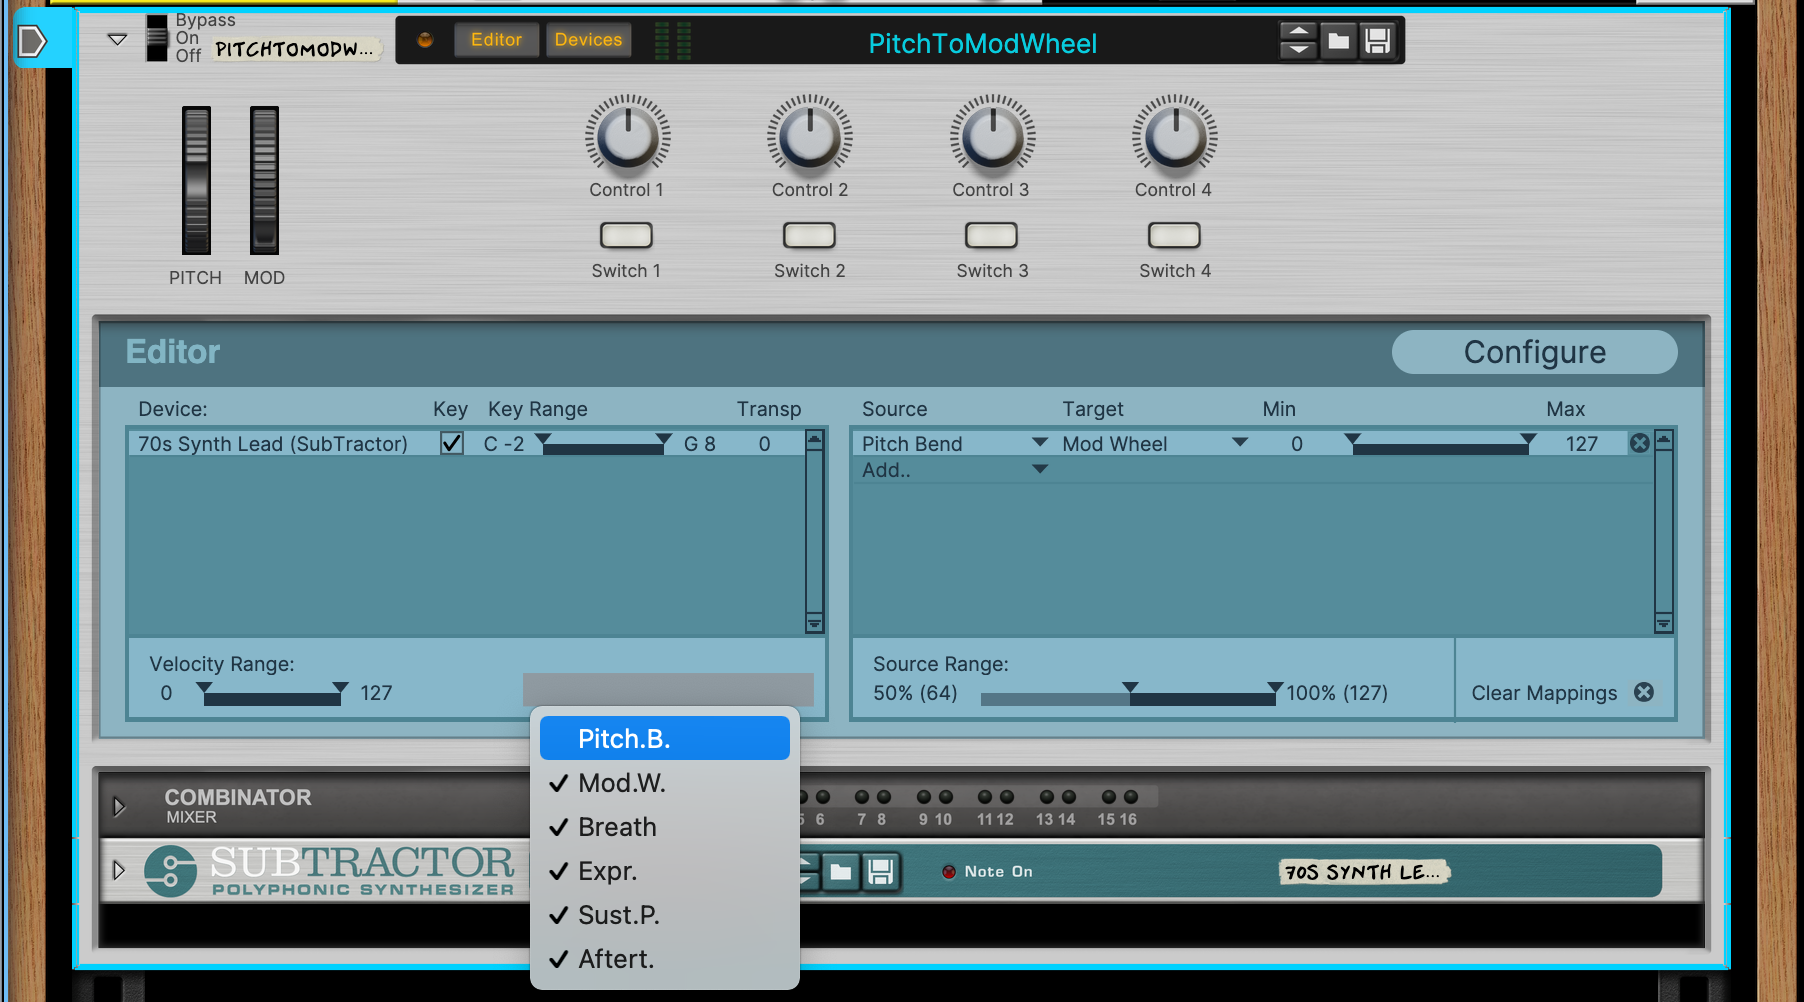
Task: Toggle the Switch 3 button
Action: (991, 235)
